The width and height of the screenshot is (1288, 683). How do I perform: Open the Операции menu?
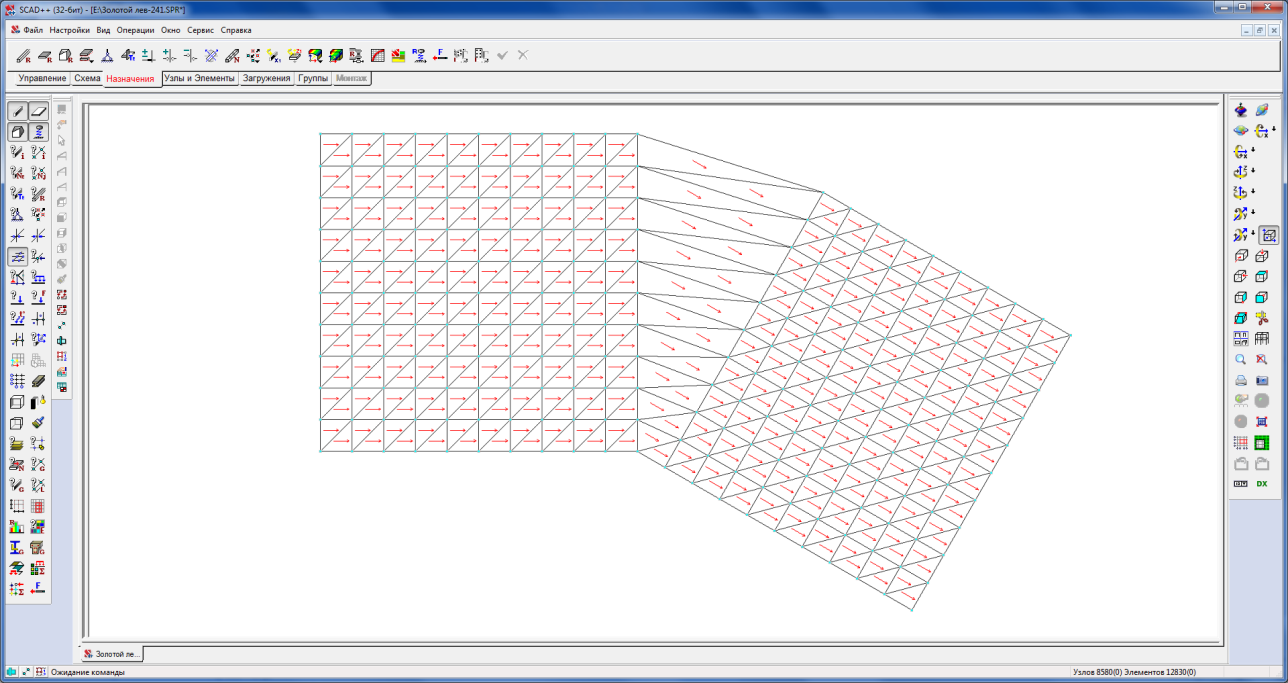(135, 30)
